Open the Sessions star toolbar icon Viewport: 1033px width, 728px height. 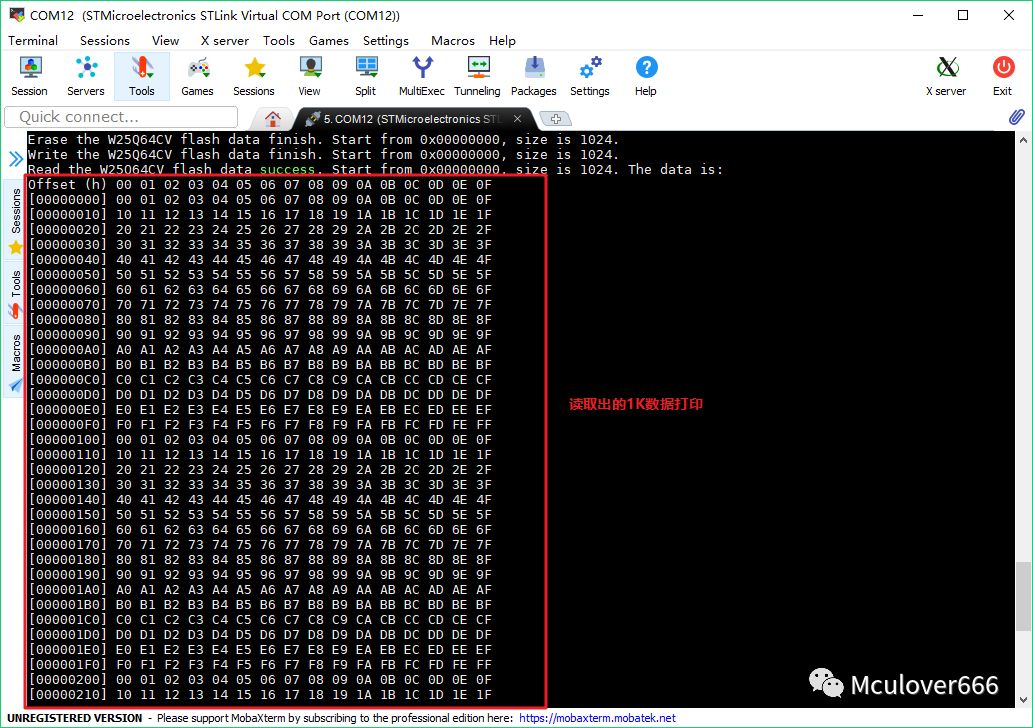click(x=254, y=76)
